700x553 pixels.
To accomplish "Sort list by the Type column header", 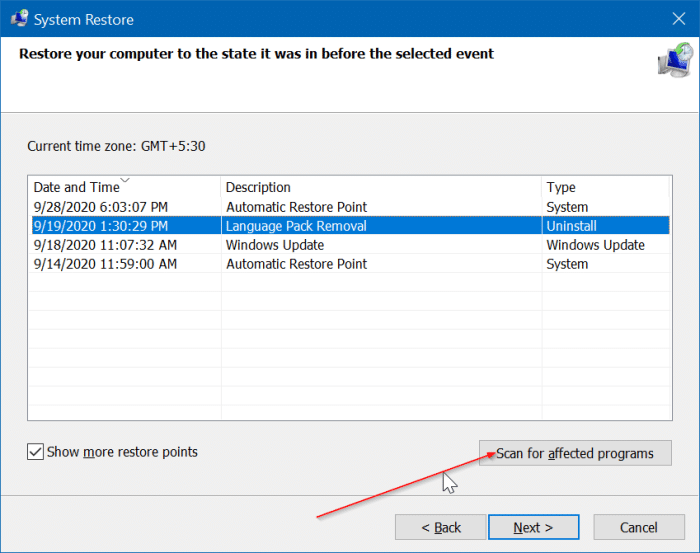I will point(606,187).
